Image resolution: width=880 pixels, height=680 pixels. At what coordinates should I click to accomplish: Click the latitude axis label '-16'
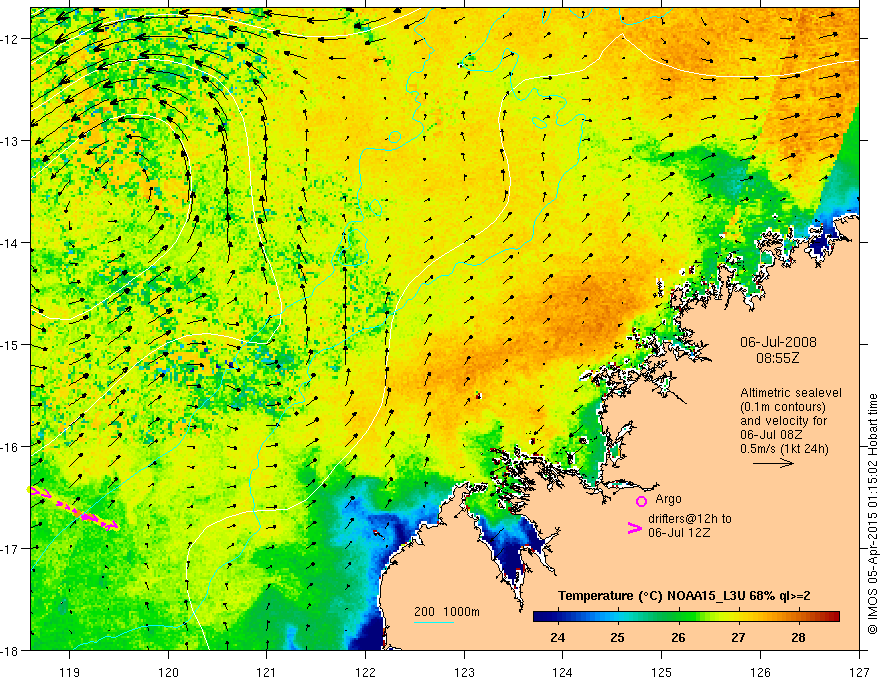coord(10,447)
